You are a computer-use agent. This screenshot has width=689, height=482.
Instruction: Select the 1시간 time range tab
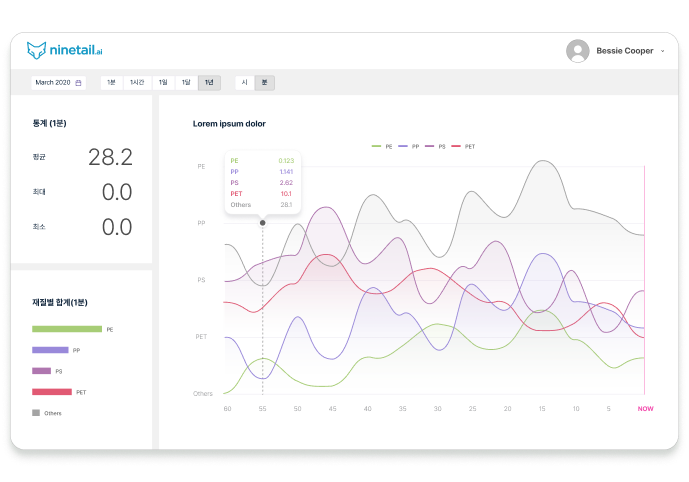pyautogui.click(x=137, y=83)
